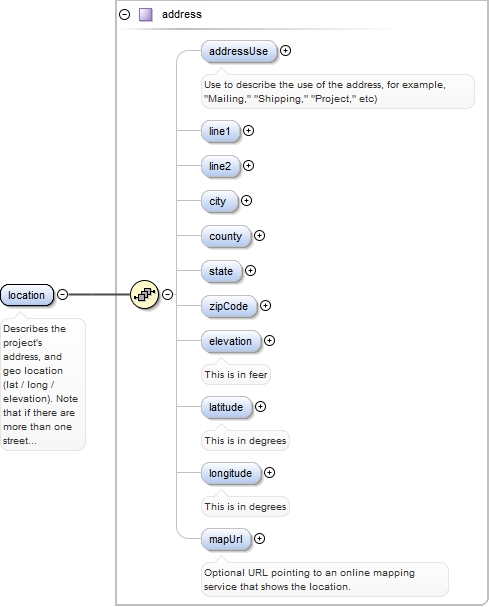Image resolution: width=490 pixels, height=607 pixels.
Task: Collapse the address type group
Action: point(124,15)
